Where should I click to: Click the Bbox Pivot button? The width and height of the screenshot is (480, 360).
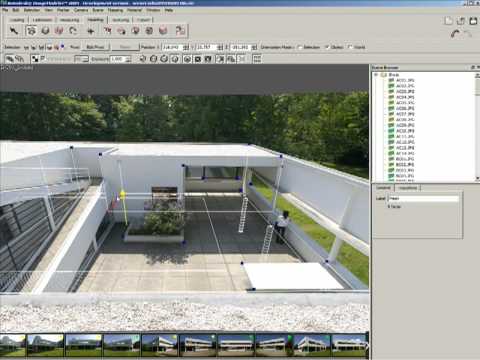pos(95,47)
